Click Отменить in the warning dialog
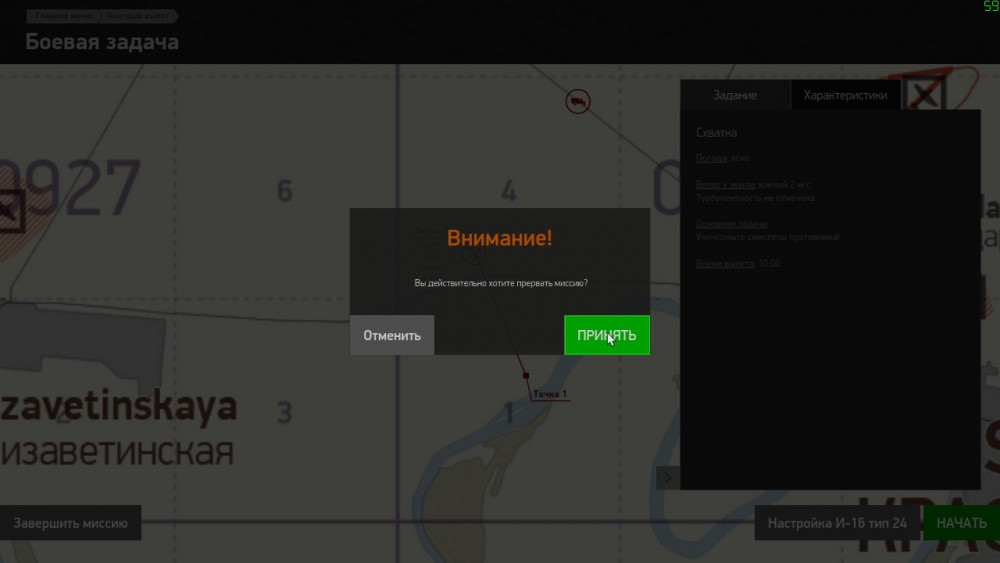The image size is (1000, 563). [x=392, y=335]
